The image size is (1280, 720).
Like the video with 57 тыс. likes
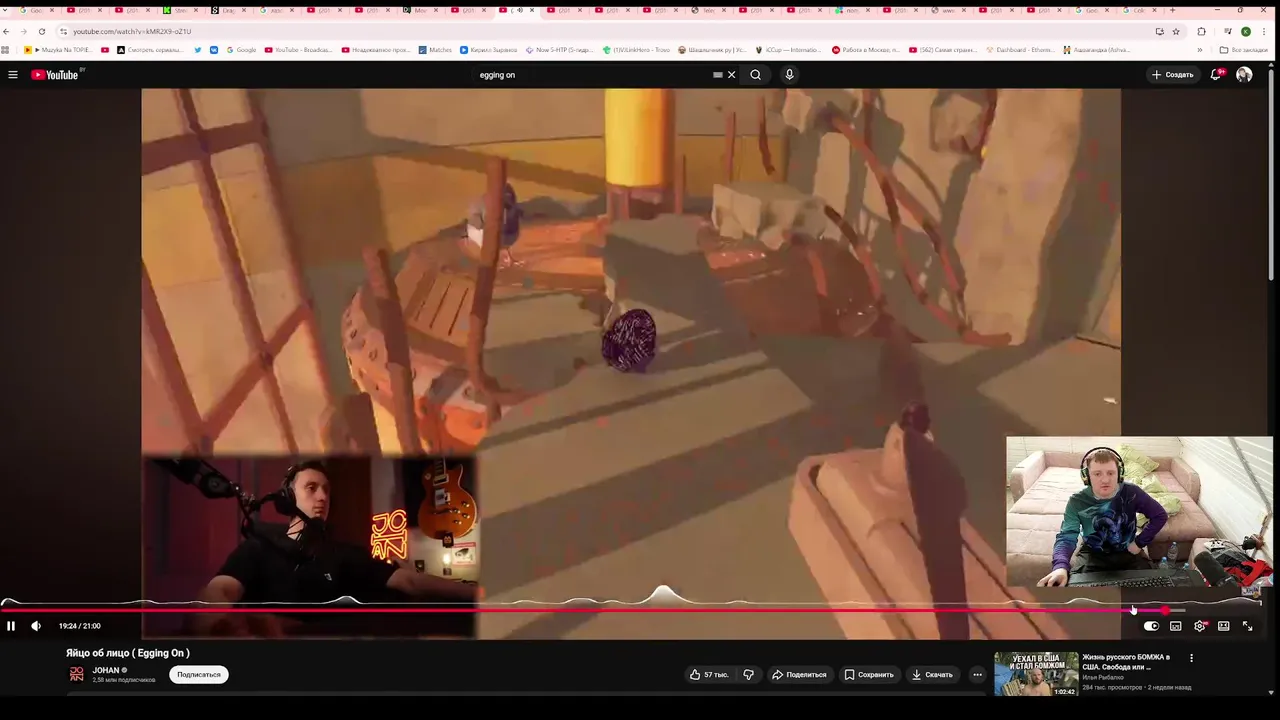click(709, 675)
